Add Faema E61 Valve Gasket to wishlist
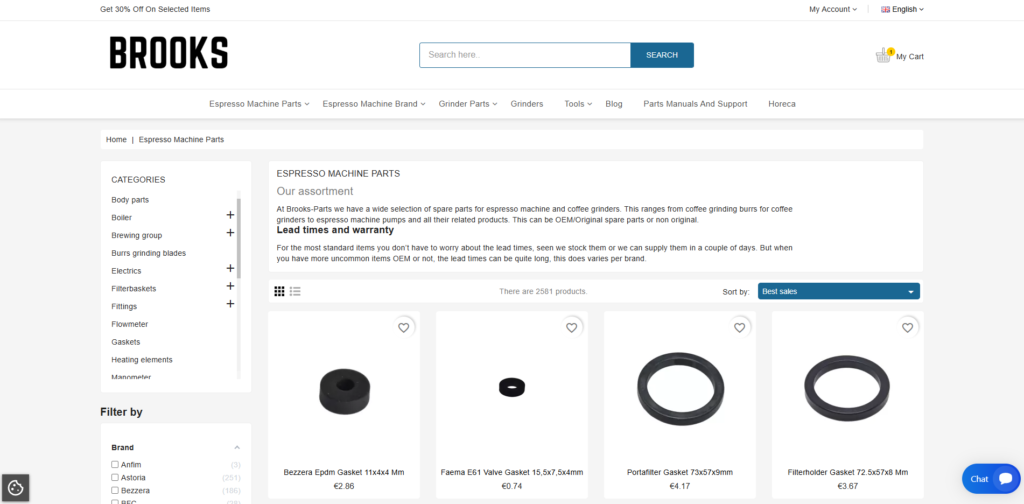Screen dimensions: 1024x504 571,328
